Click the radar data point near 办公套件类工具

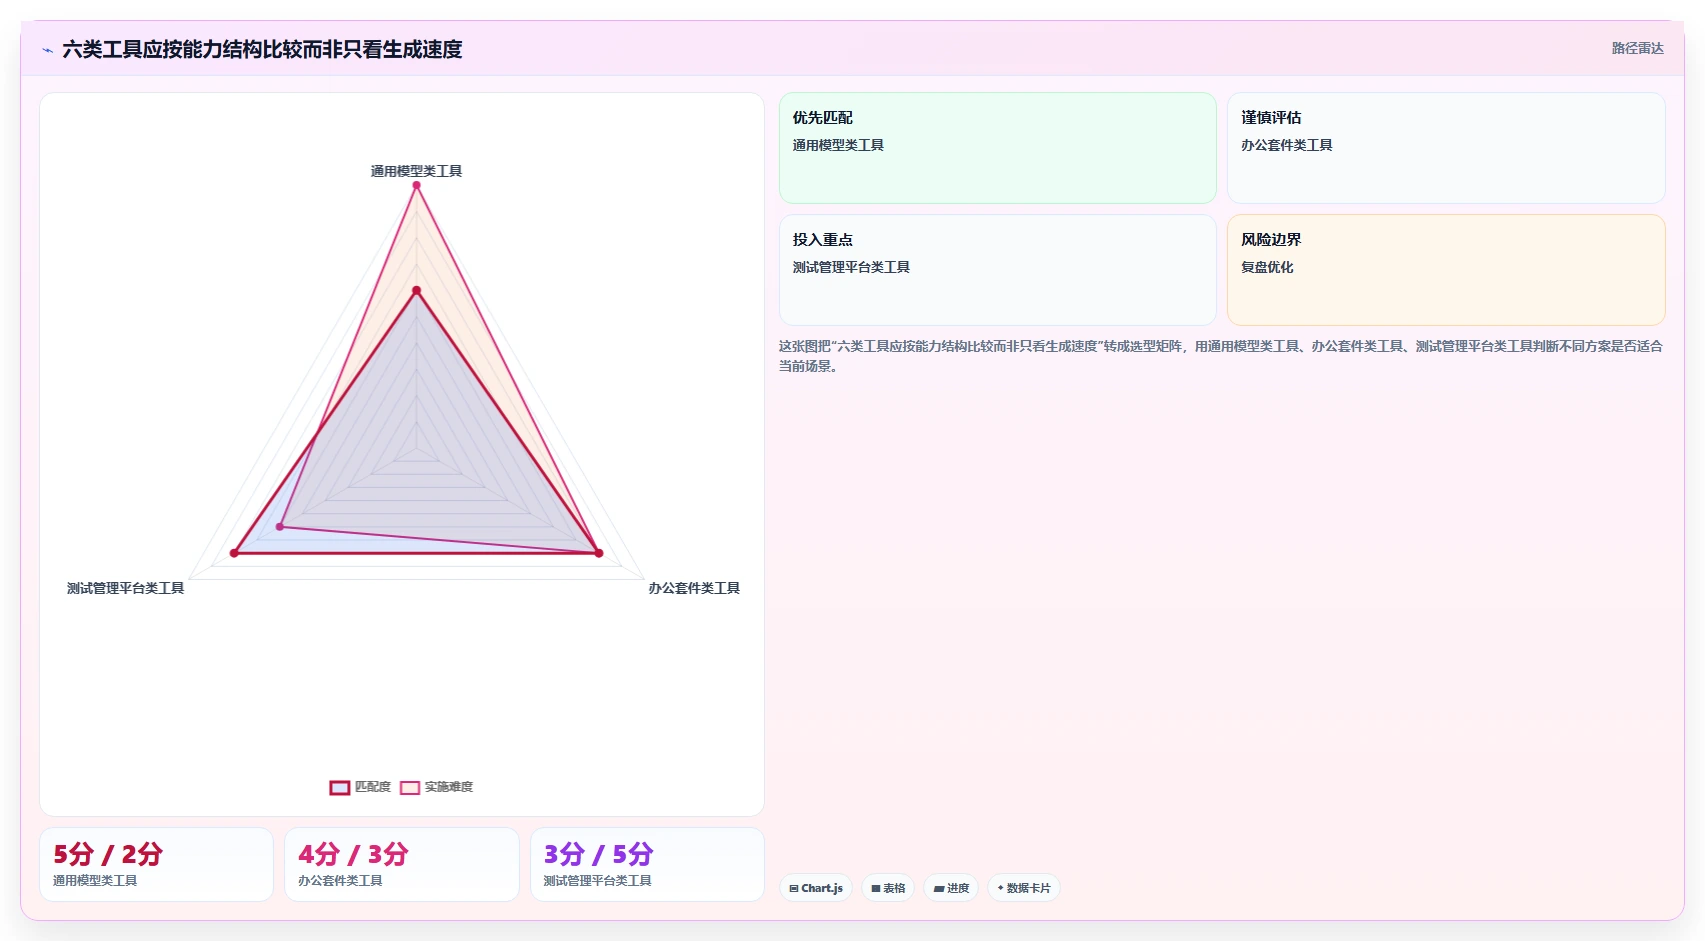tap(599, 553)
